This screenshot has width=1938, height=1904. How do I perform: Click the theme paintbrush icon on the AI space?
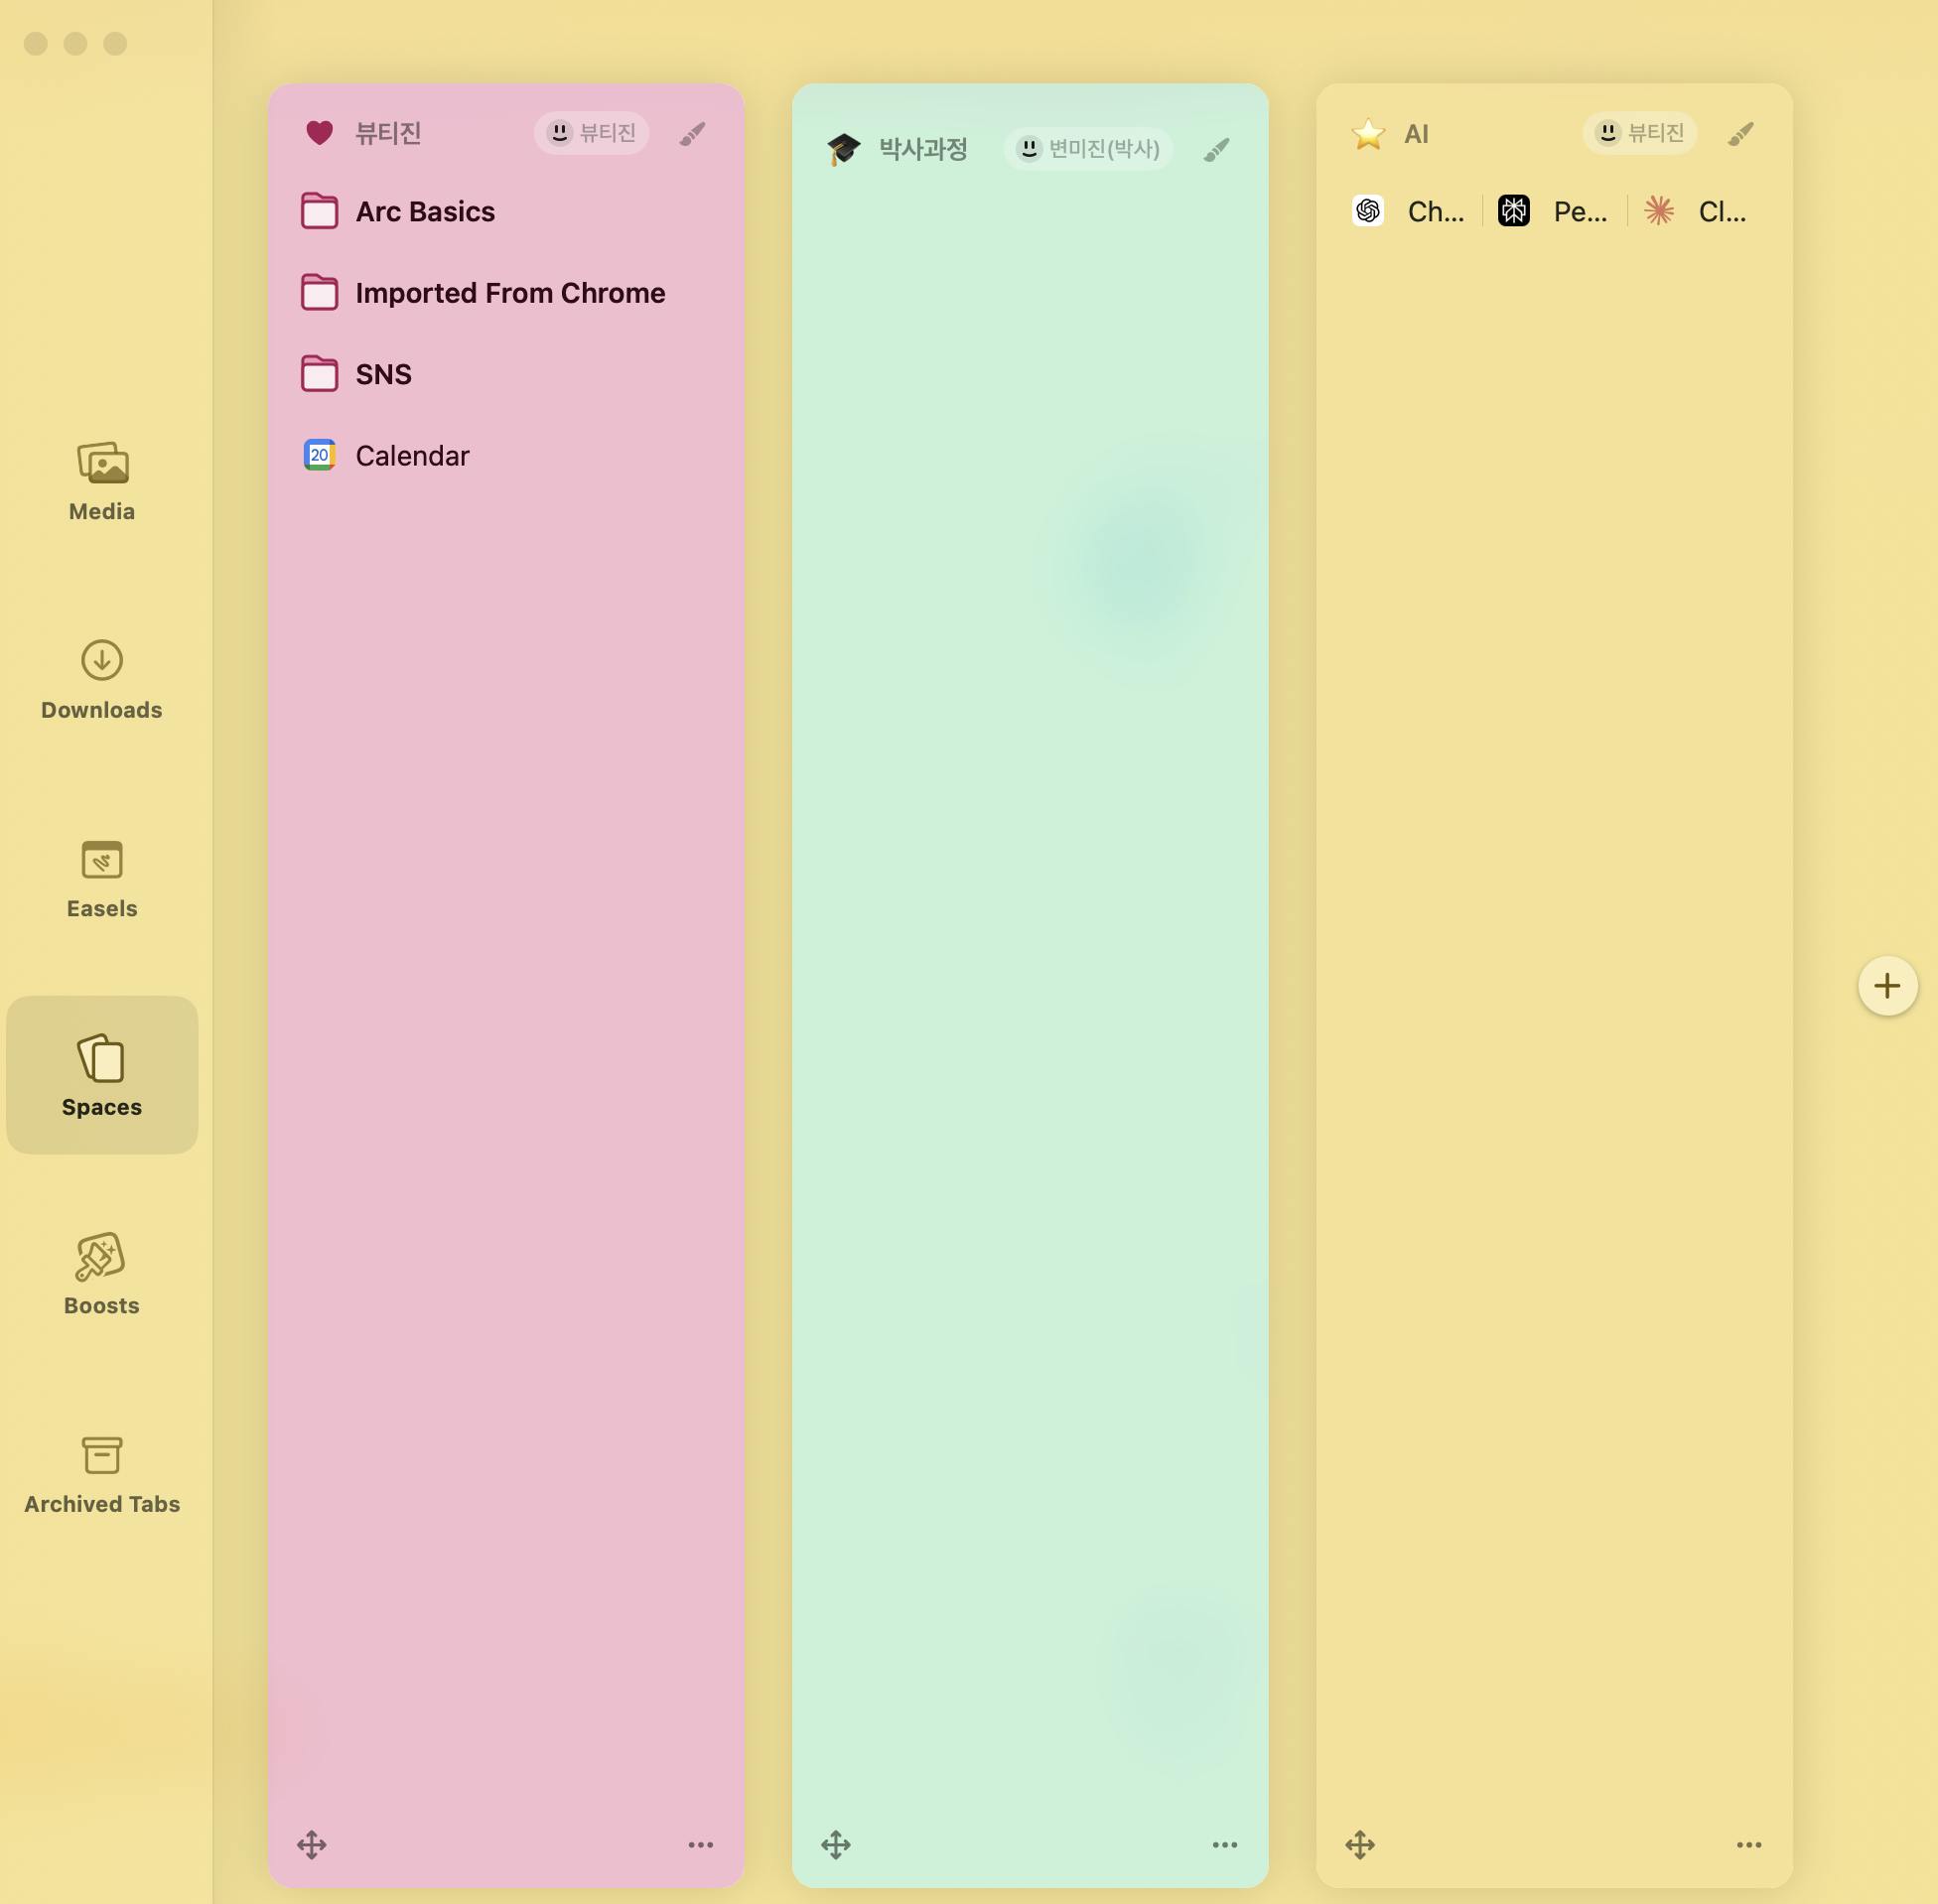pos(1740,134)
